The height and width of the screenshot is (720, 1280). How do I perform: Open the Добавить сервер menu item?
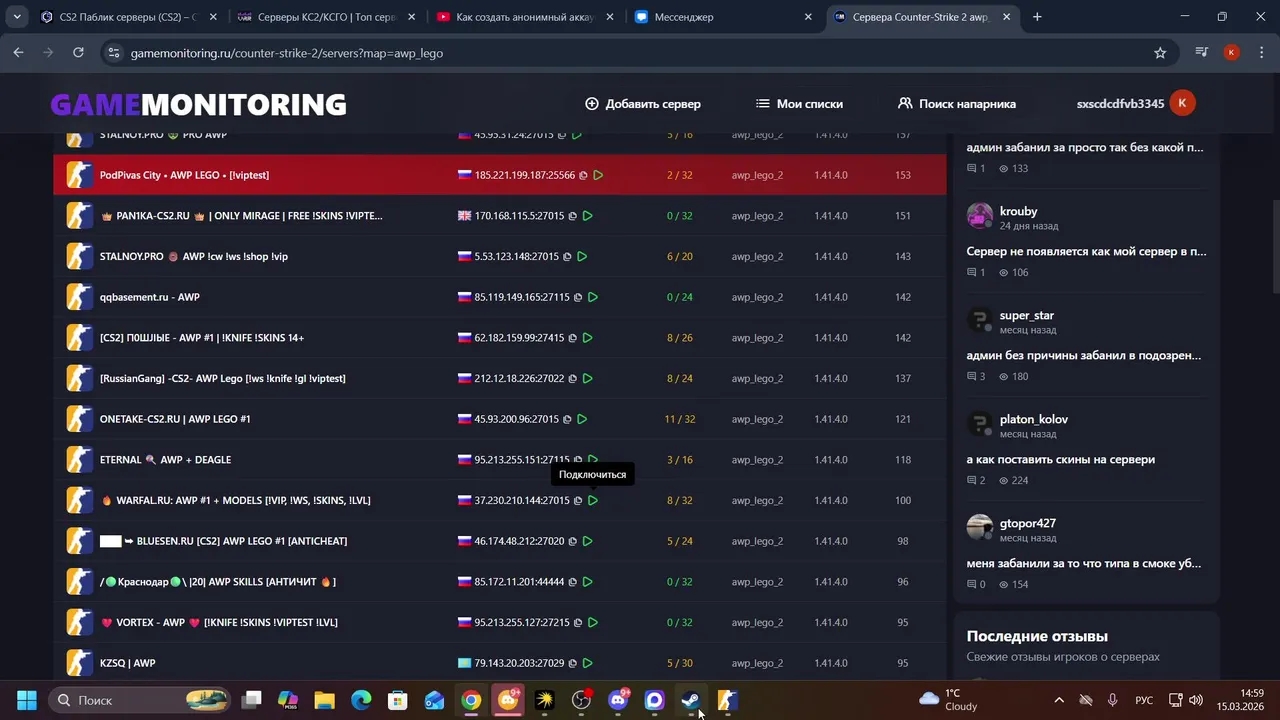[643, 104]
